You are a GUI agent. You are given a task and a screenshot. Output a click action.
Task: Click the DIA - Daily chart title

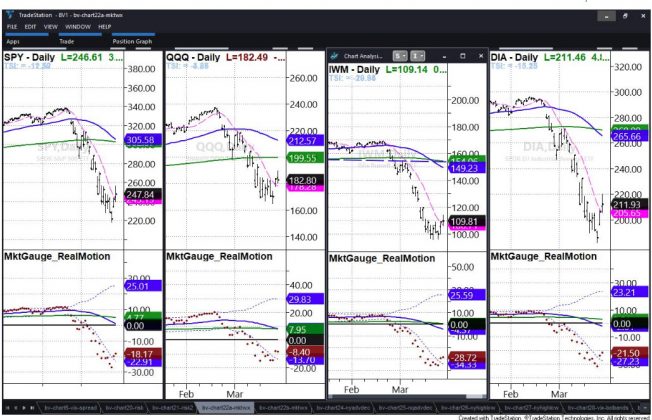pos(514,57)
